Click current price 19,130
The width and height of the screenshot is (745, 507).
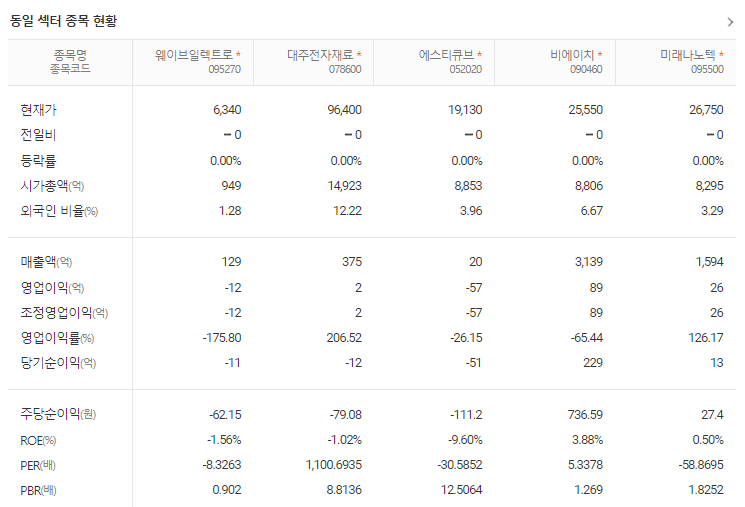(465, 110)
